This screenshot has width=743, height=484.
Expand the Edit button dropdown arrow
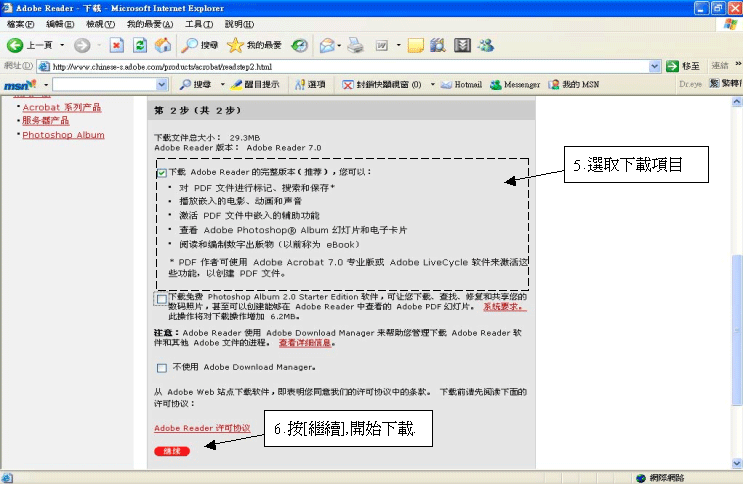pyautogui.click(x=399, y=46)
